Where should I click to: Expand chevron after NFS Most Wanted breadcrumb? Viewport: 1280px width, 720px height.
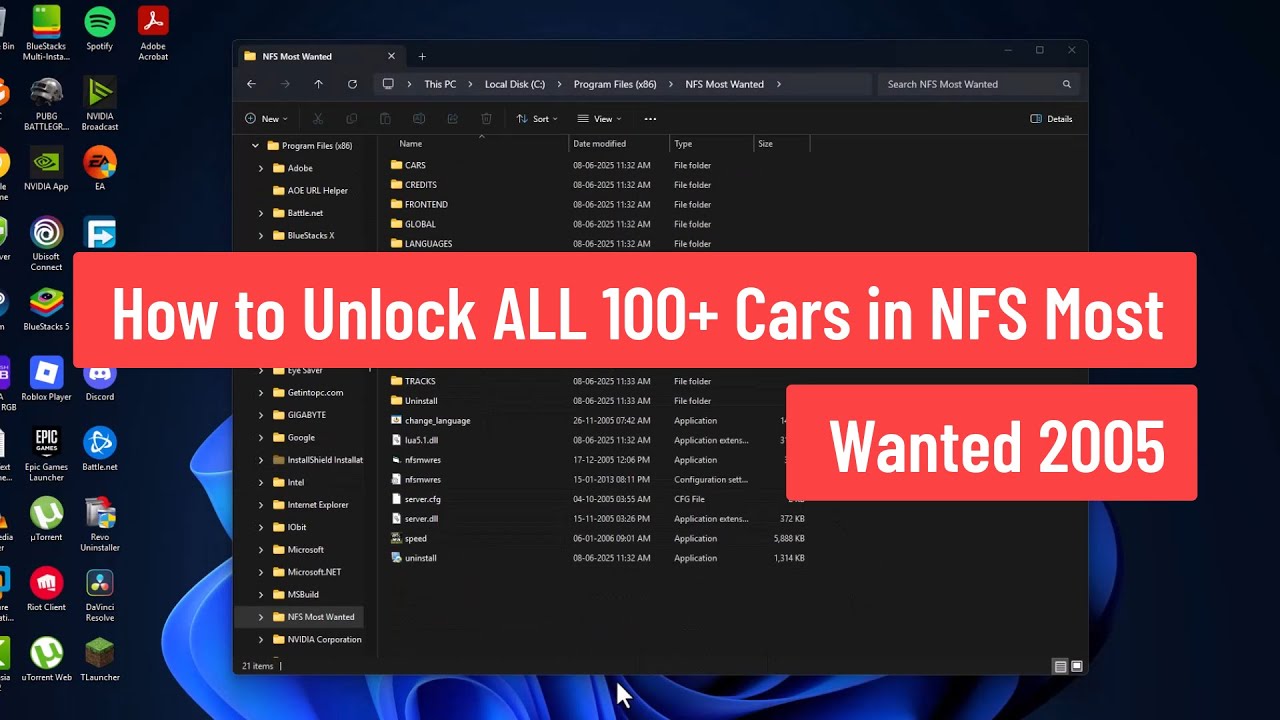click(778, 84)
